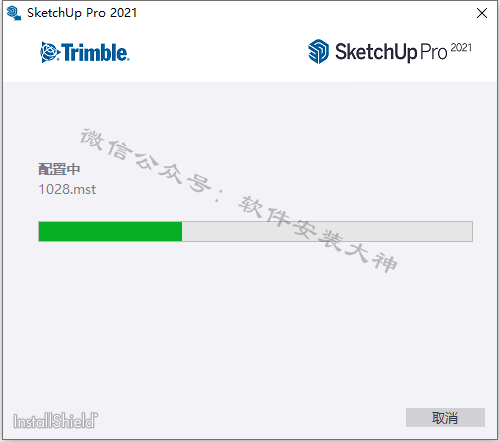This screenshot has height=442, width=500.
Task: Click the green filled progress bar portion
Action: (x=110, y=231)
